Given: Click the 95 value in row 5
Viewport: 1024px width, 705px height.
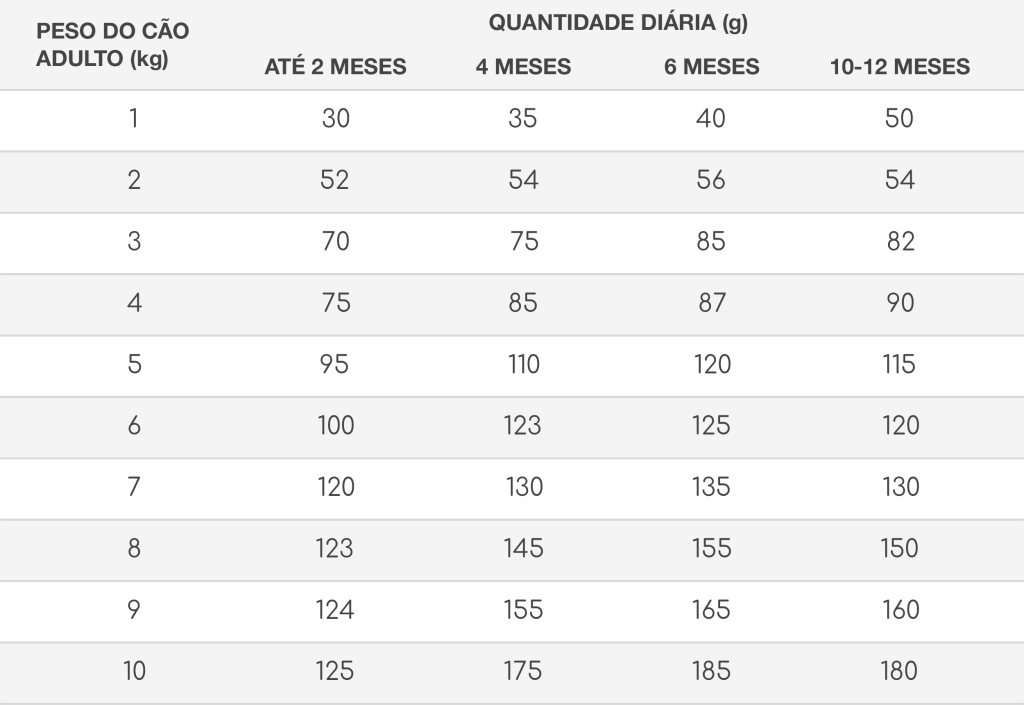Looking at the screenshot, I should [x=334, y=364].
